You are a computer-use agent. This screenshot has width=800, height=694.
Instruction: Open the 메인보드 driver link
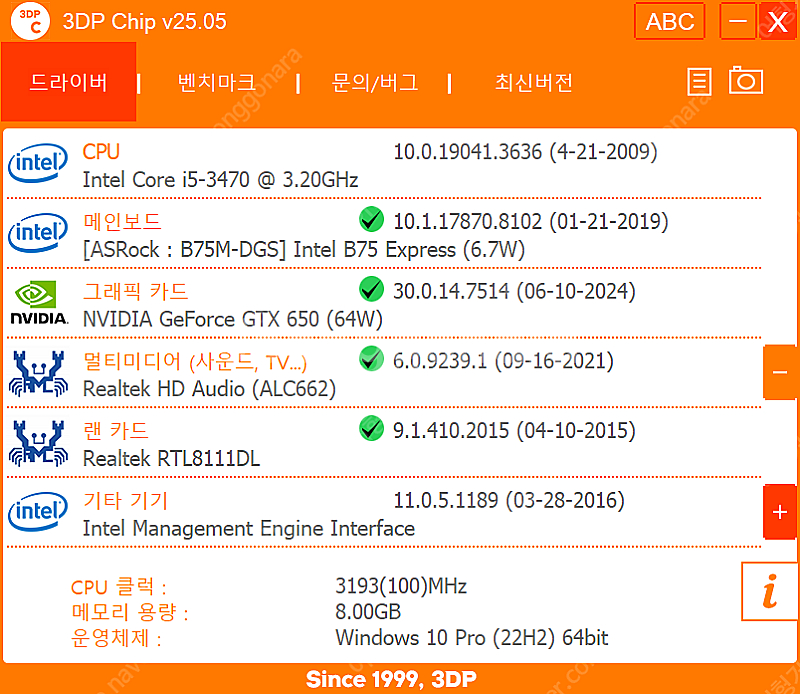coord(122,221)
